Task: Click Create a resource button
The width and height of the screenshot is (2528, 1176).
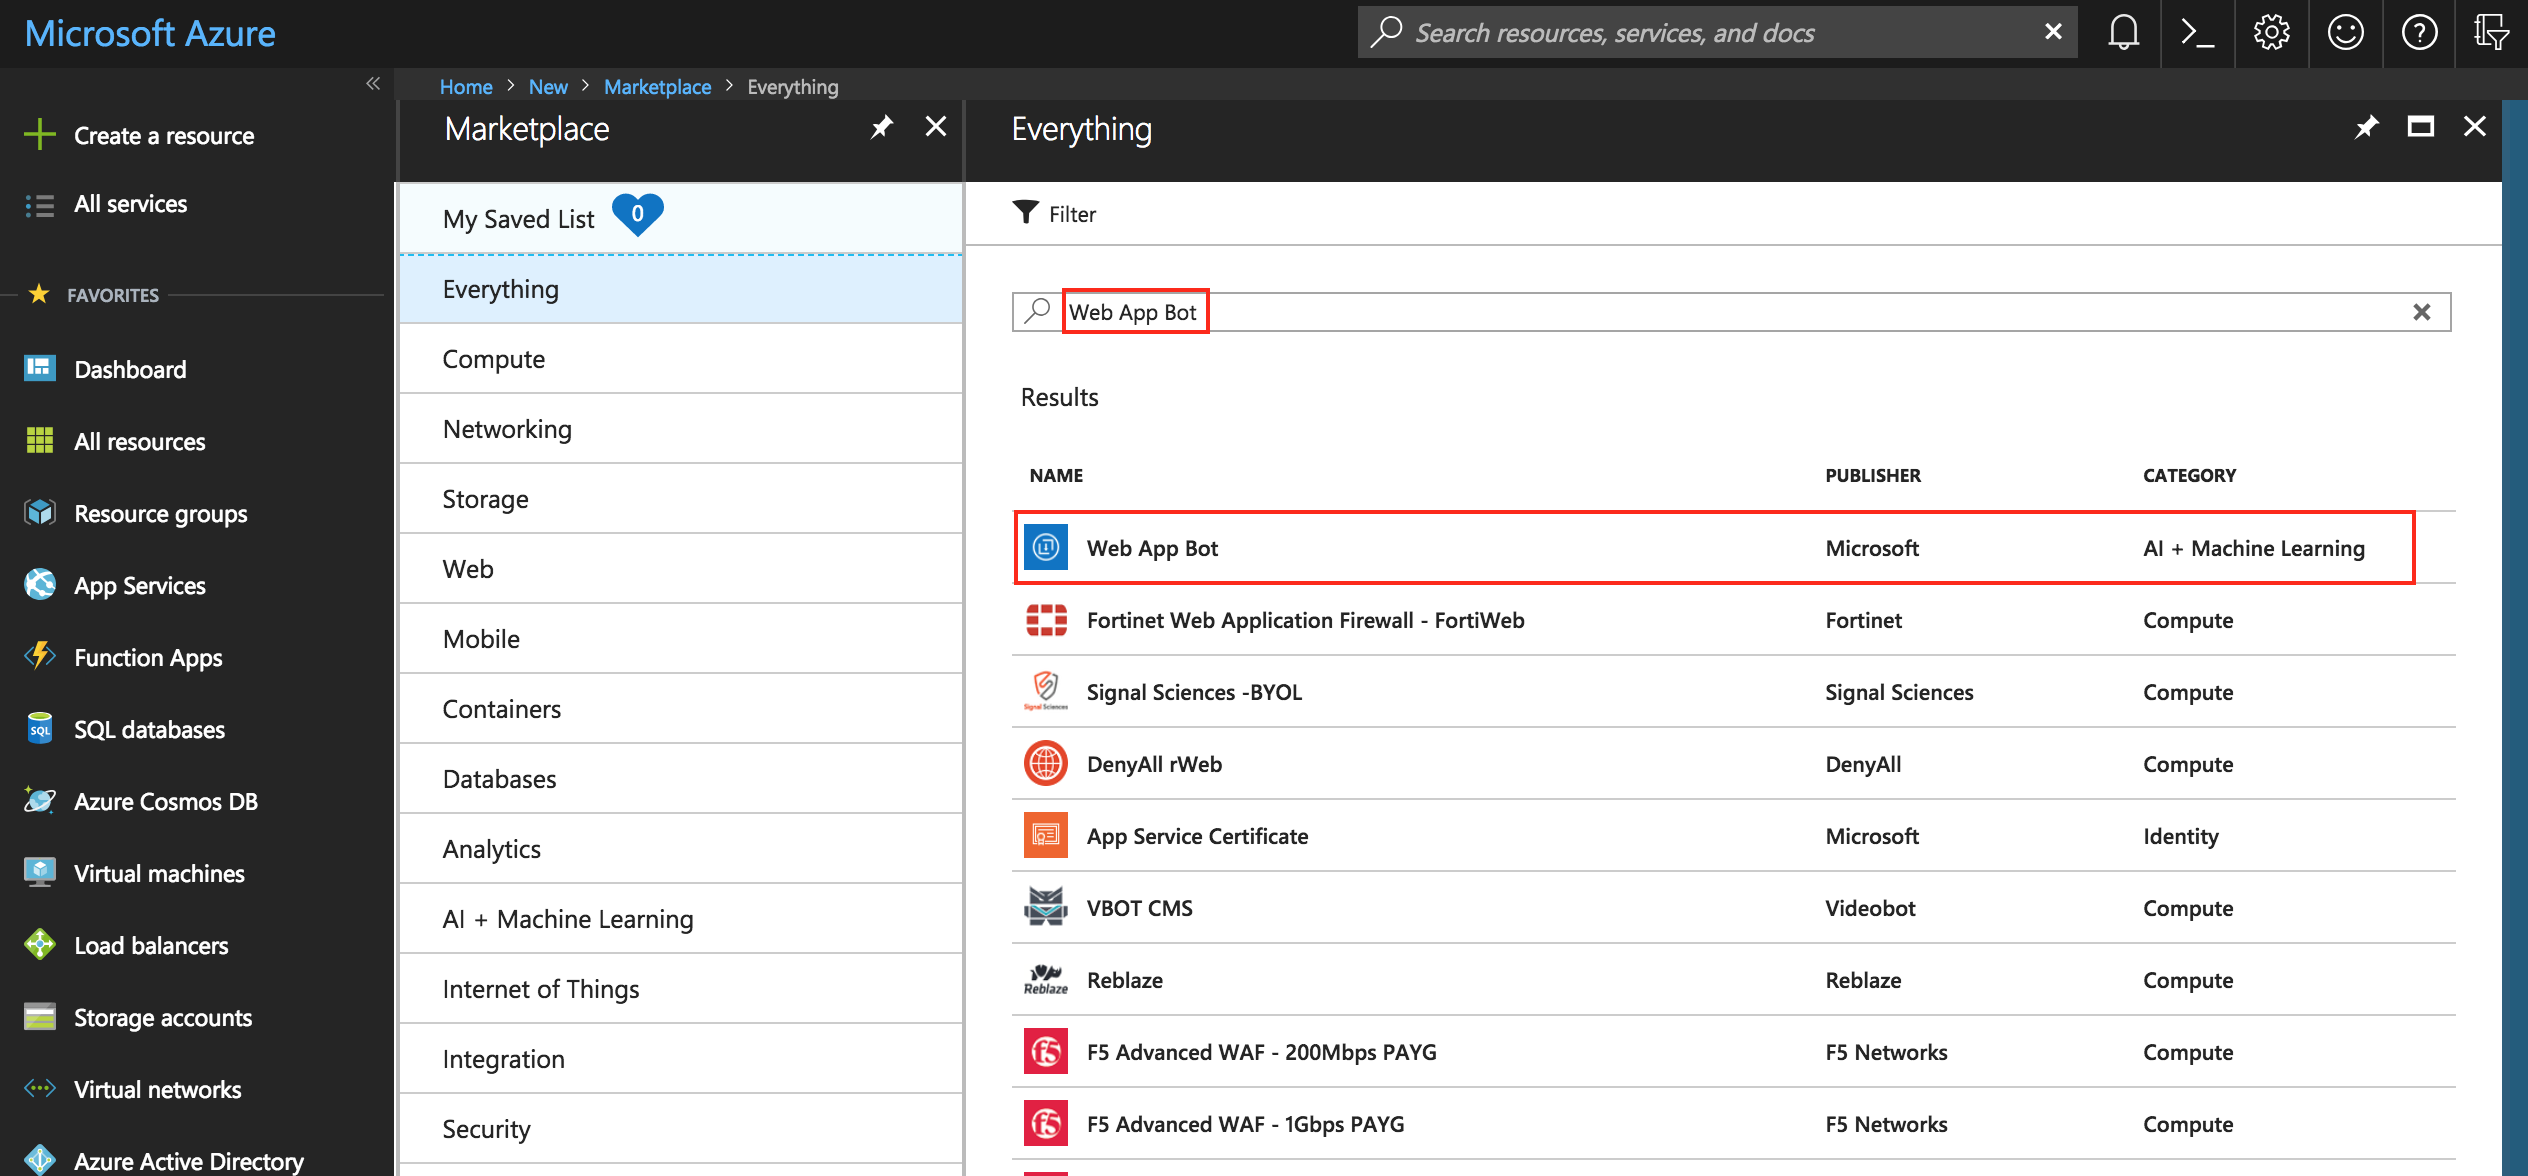Action: coord(164,137)
